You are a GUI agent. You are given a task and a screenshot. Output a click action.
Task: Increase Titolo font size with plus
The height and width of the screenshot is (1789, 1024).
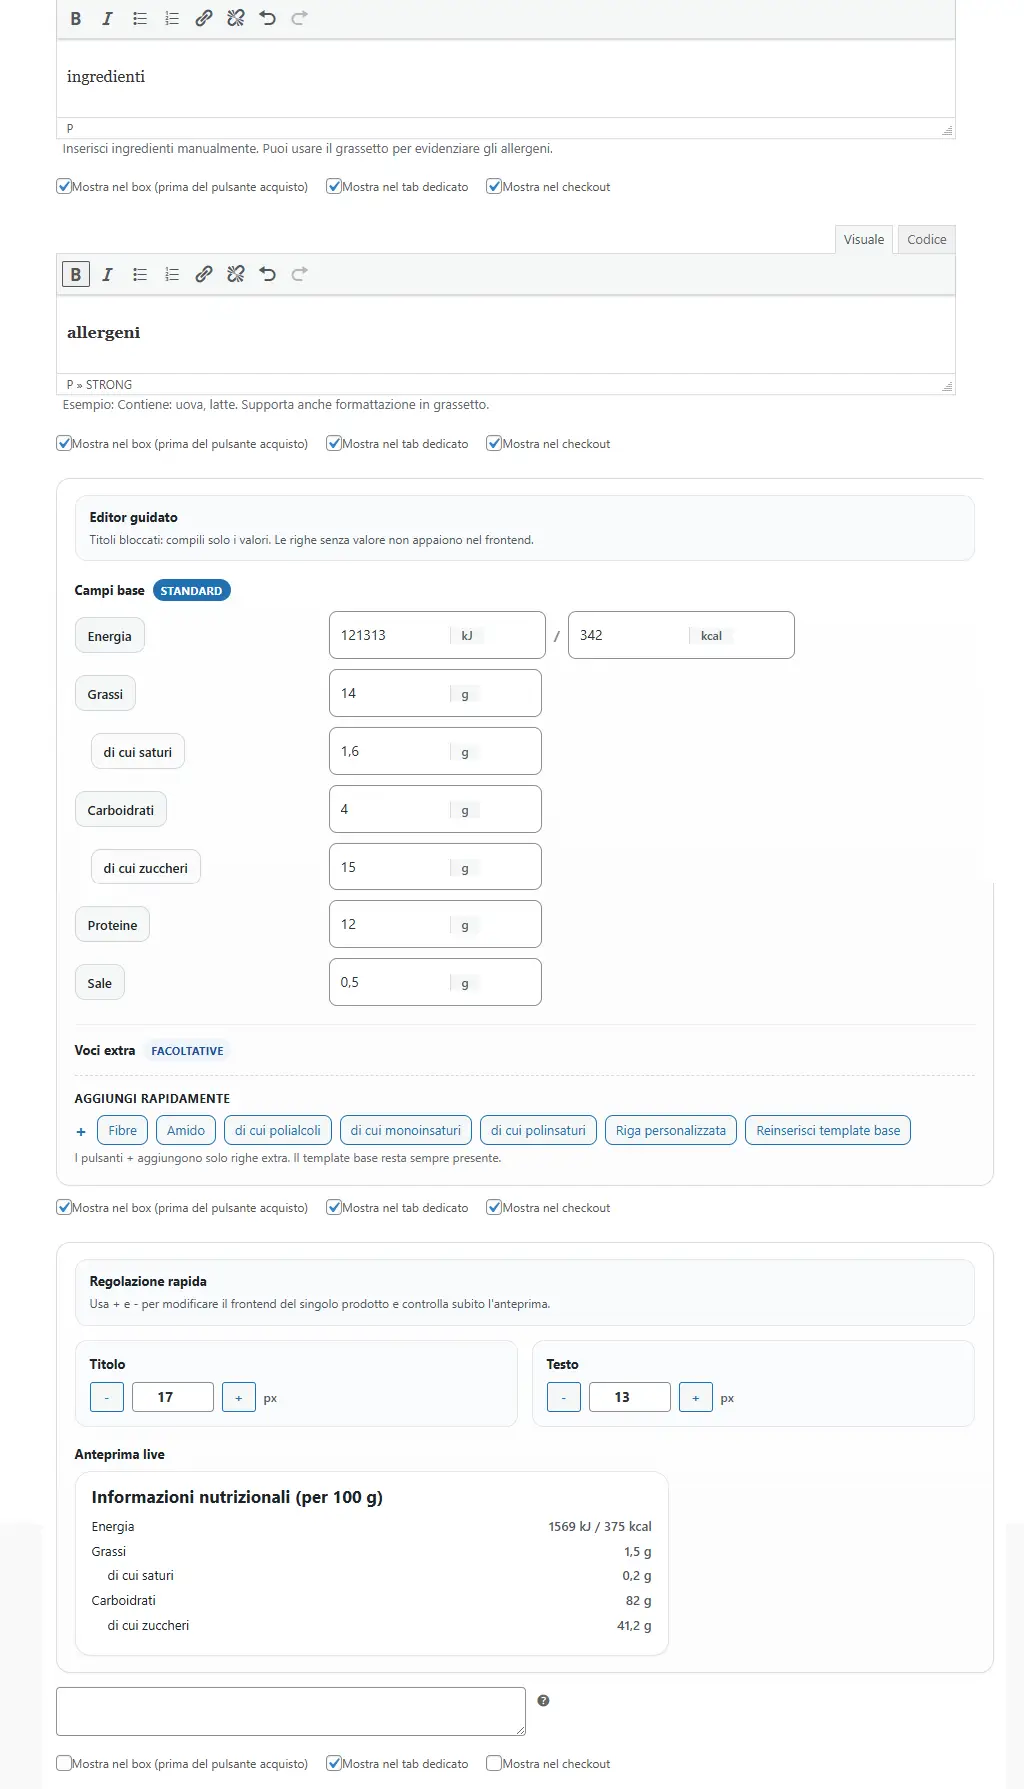point(238,1397)
